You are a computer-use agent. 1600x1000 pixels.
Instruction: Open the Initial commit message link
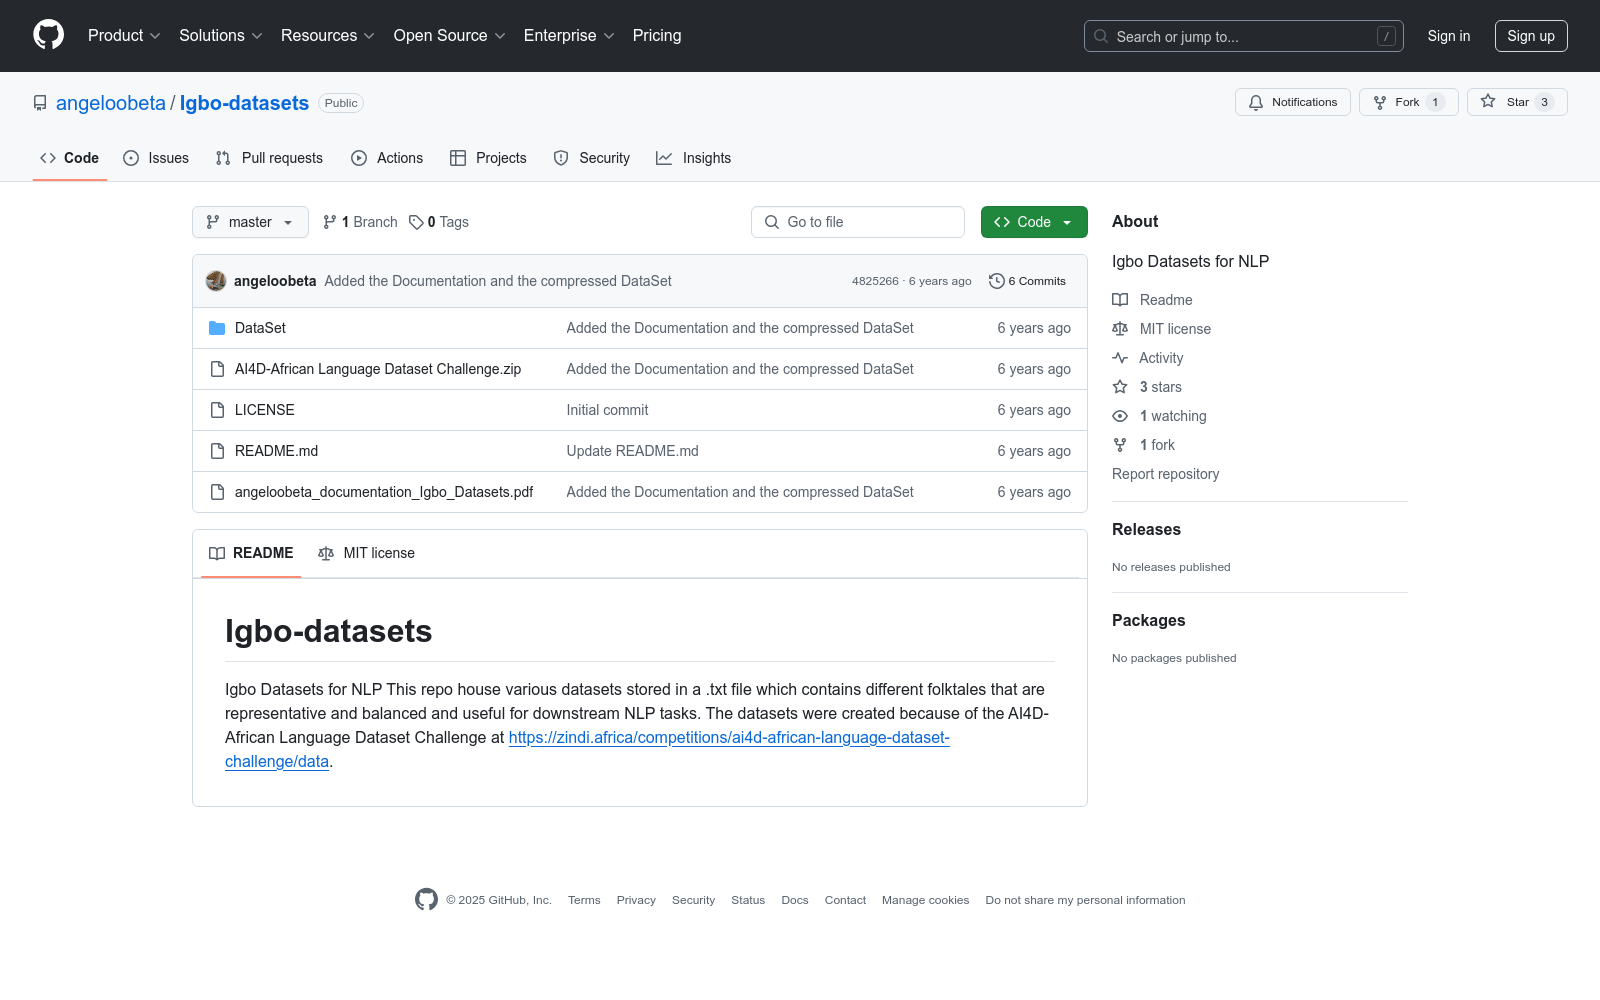click(x=607, y=410)
